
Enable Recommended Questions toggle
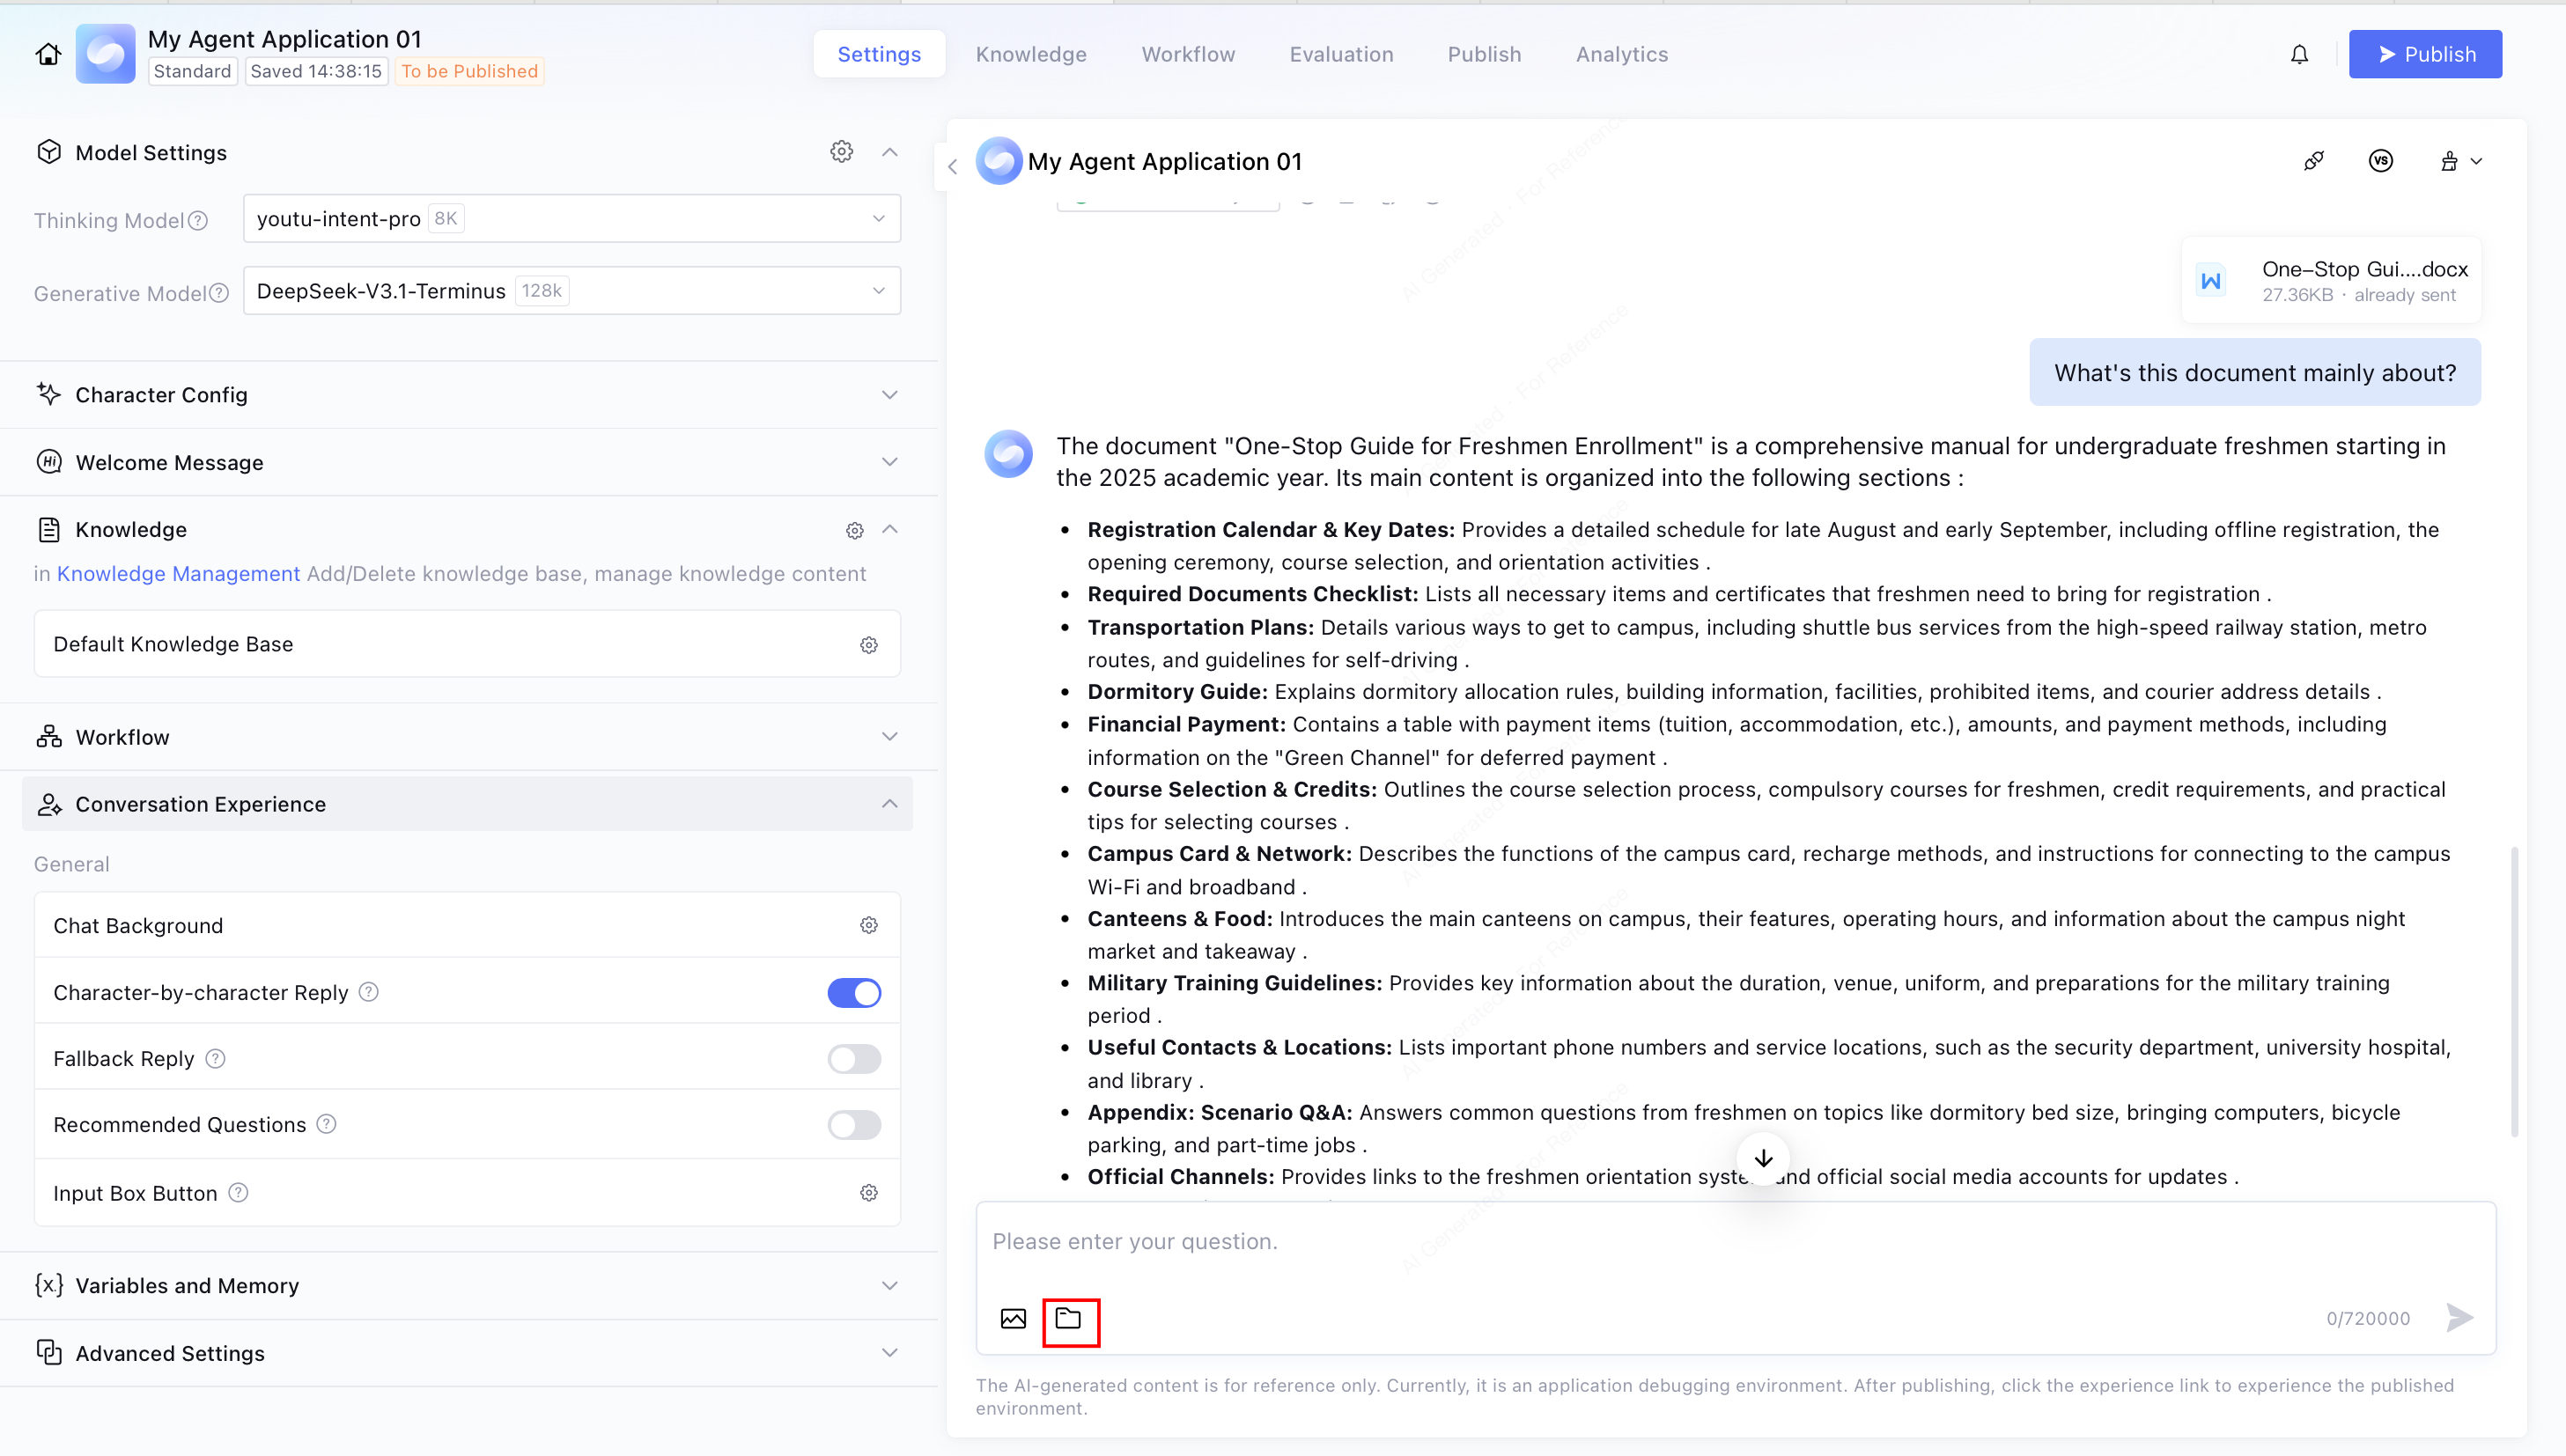pyautogui.click(x=854, y=1124)
